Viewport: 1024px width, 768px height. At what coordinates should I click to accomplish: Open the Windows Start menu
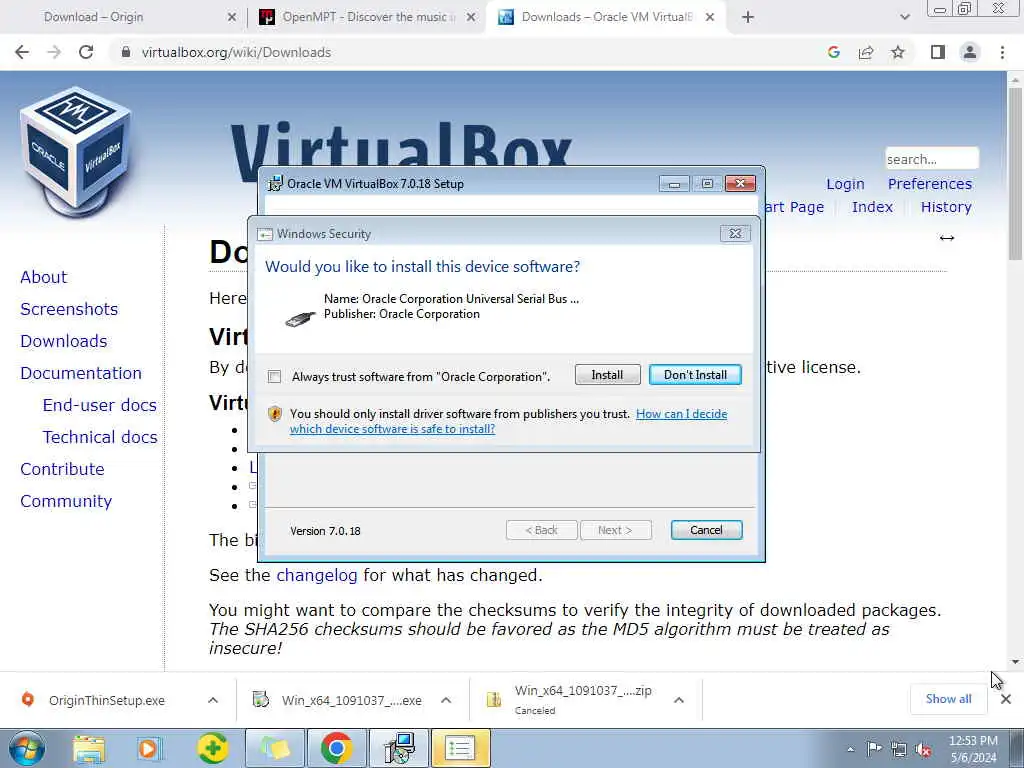coord(26,748)
